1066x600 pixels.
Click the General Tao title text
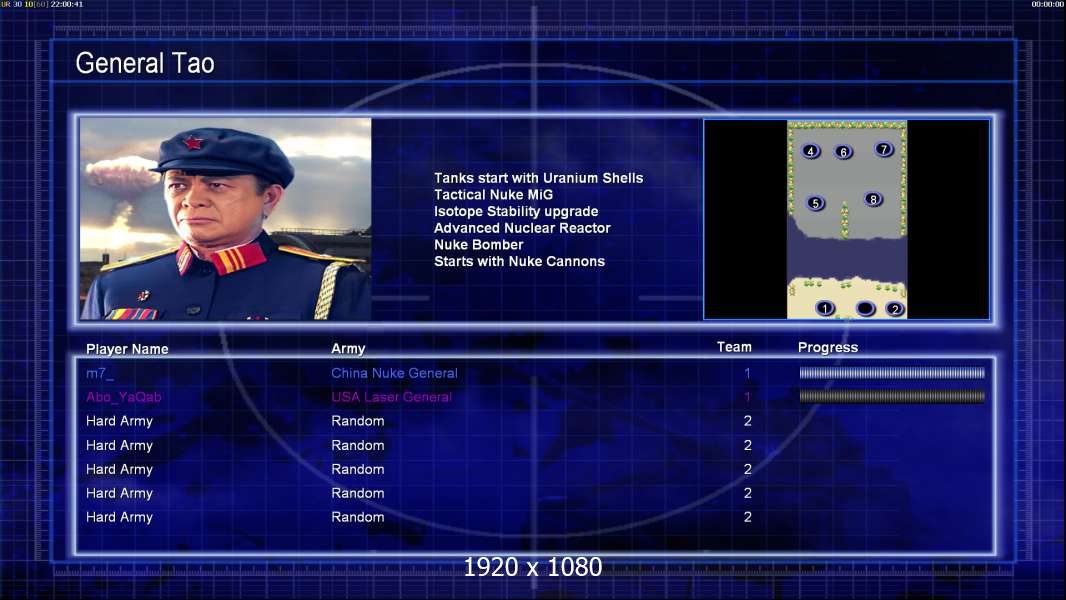tap(145, 64)
